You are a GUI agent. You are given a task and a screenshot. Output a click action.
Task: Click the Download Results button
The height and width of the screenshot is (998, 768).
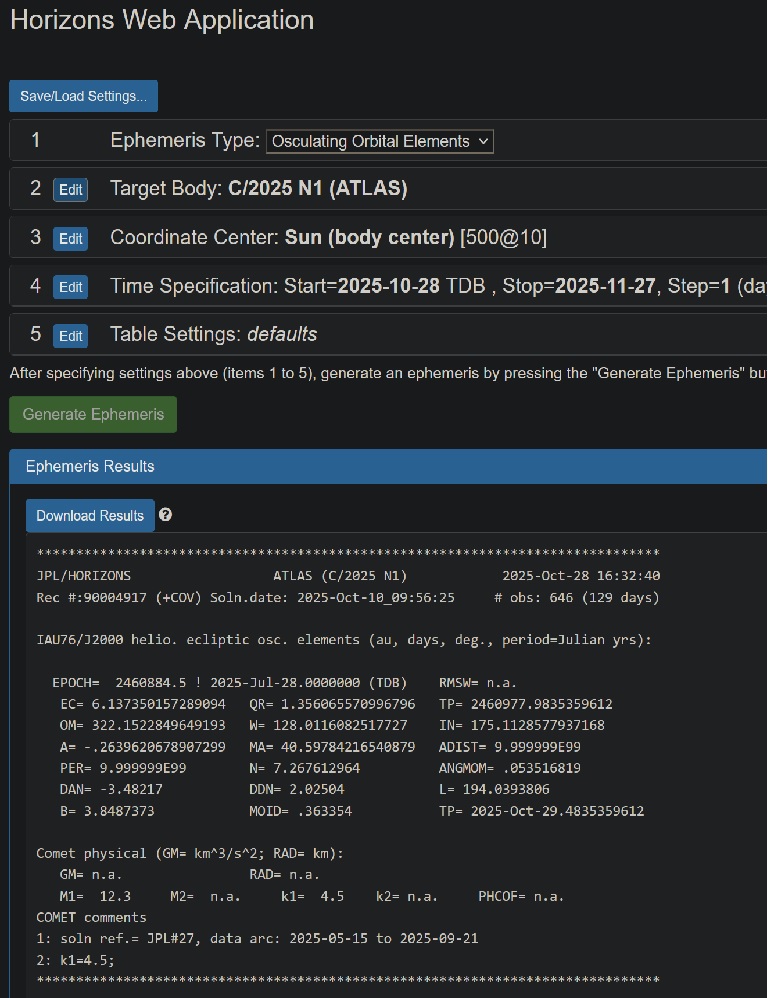[x=90, y=516]
